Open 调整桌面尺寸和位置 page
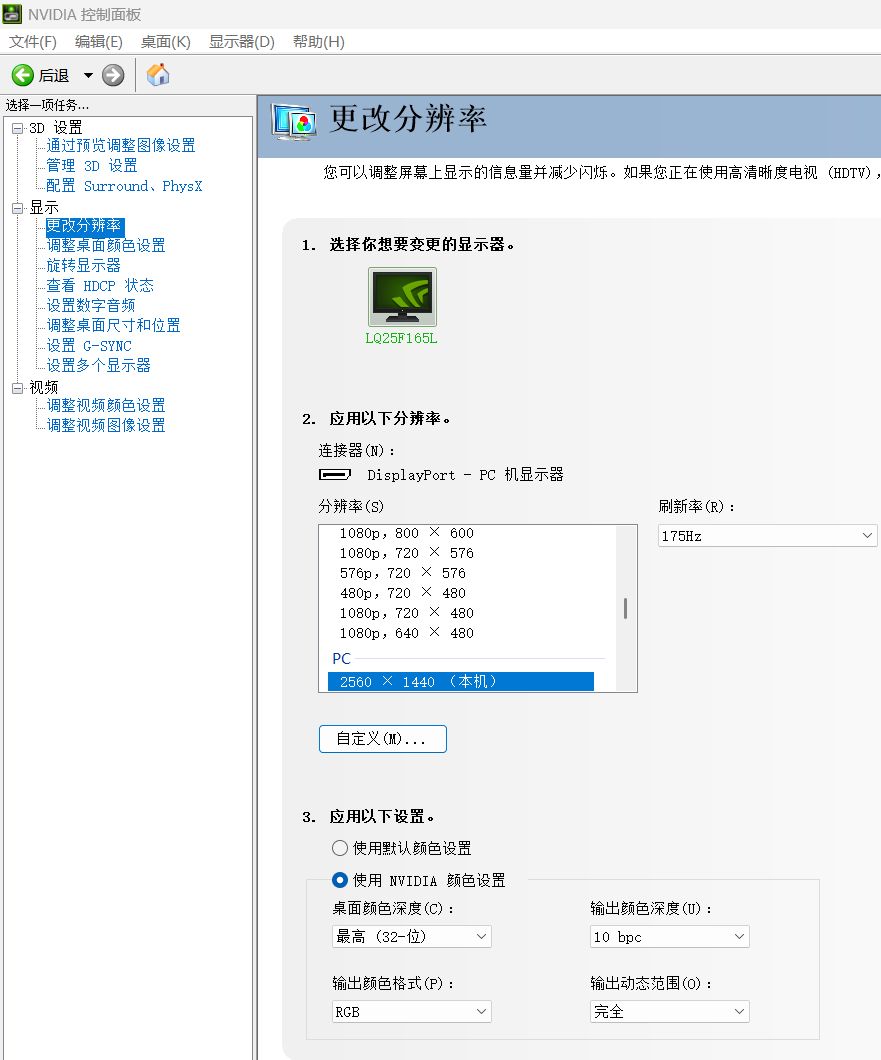This screenshot has width=881, height=1060. (113, 325)
